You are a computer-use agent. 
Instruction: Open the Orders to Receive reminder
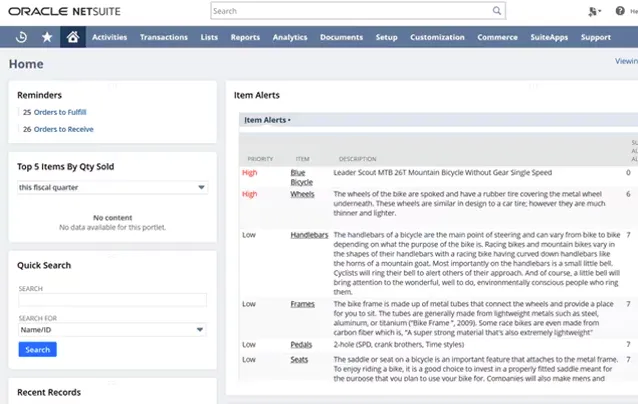(65, 129)
